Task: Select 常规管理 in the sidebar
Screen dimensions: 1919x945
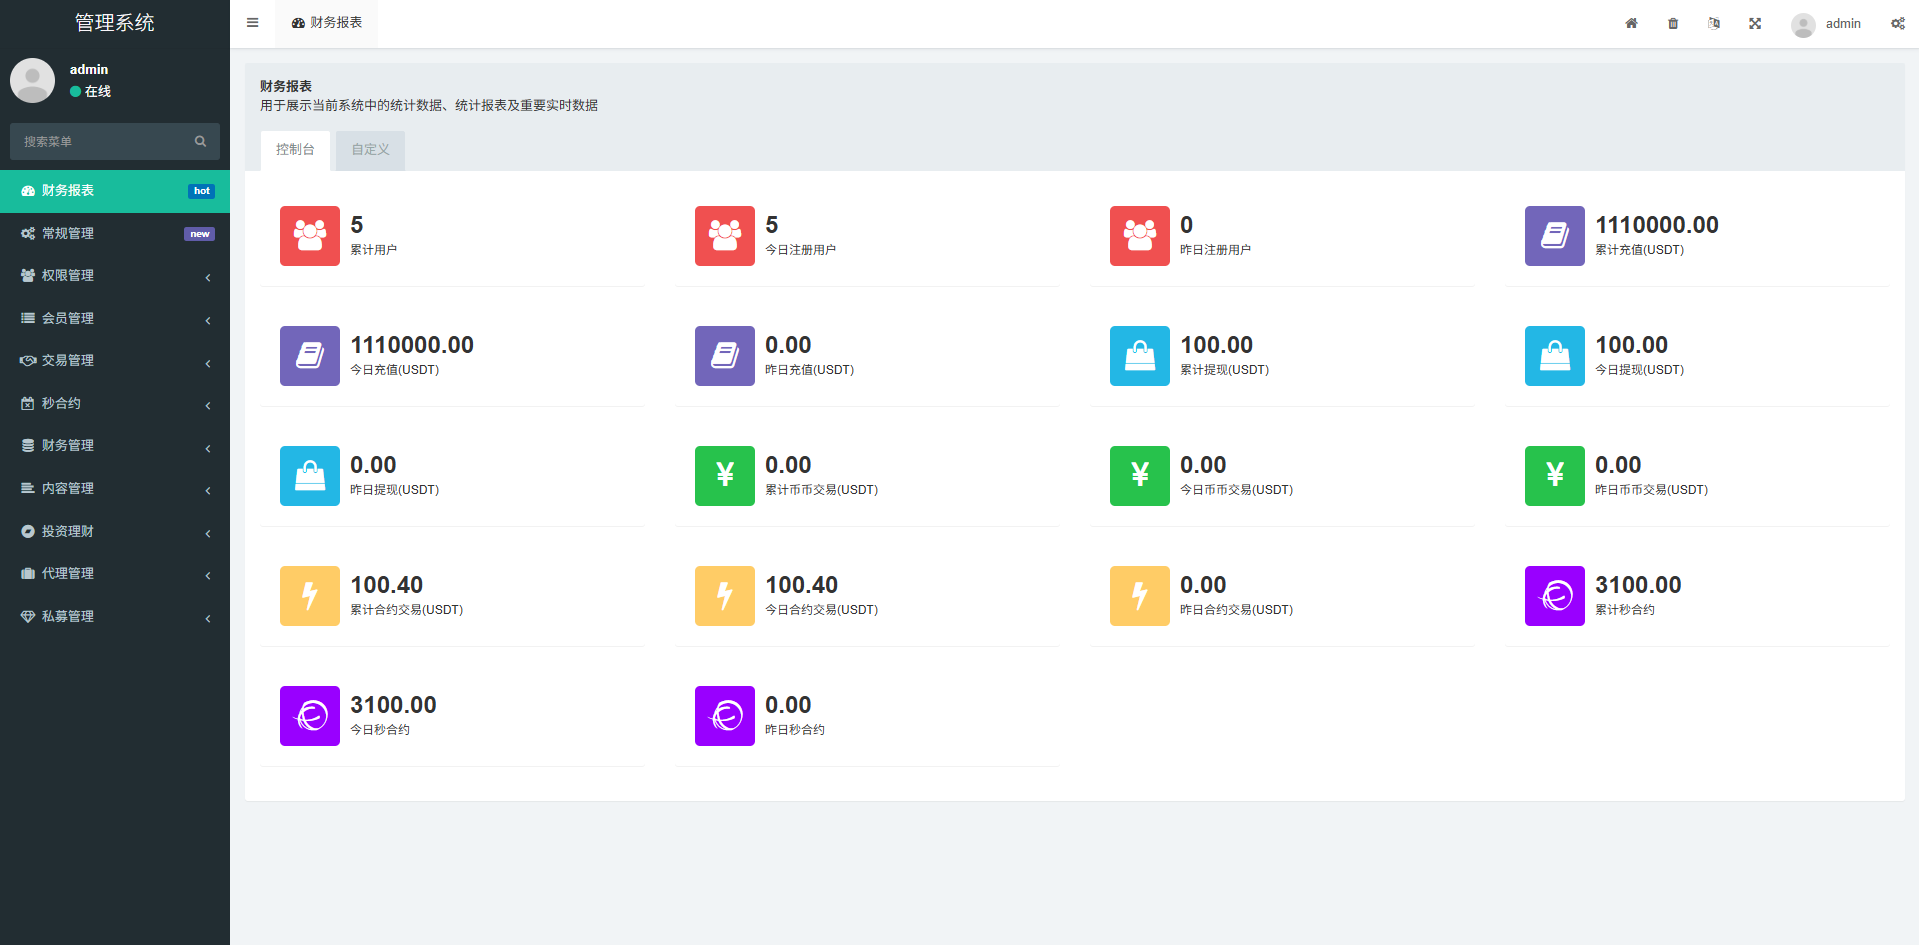Action: click(115, 234)
